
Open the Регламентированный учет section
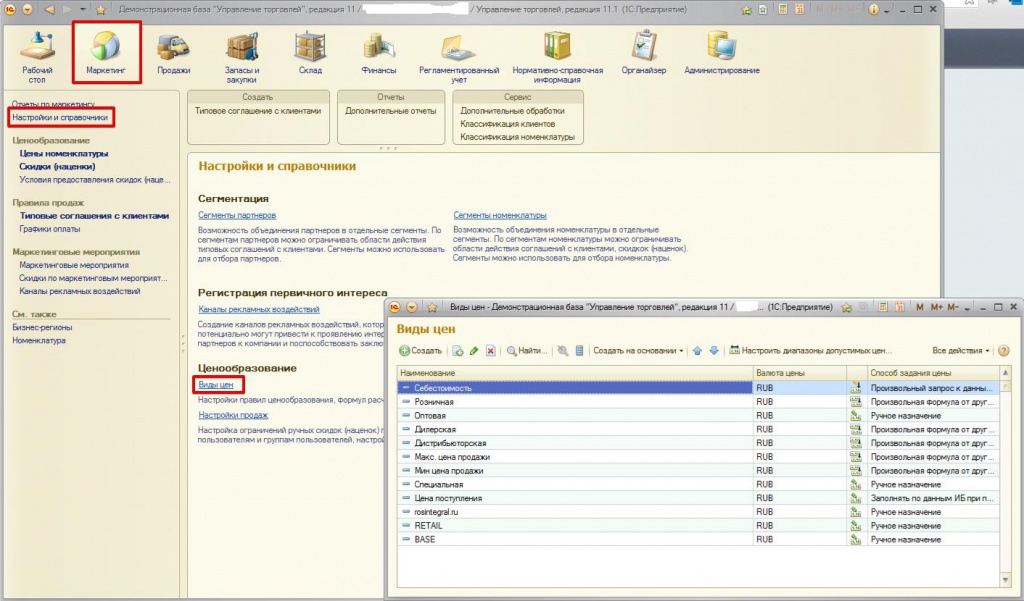pos(459,57)
